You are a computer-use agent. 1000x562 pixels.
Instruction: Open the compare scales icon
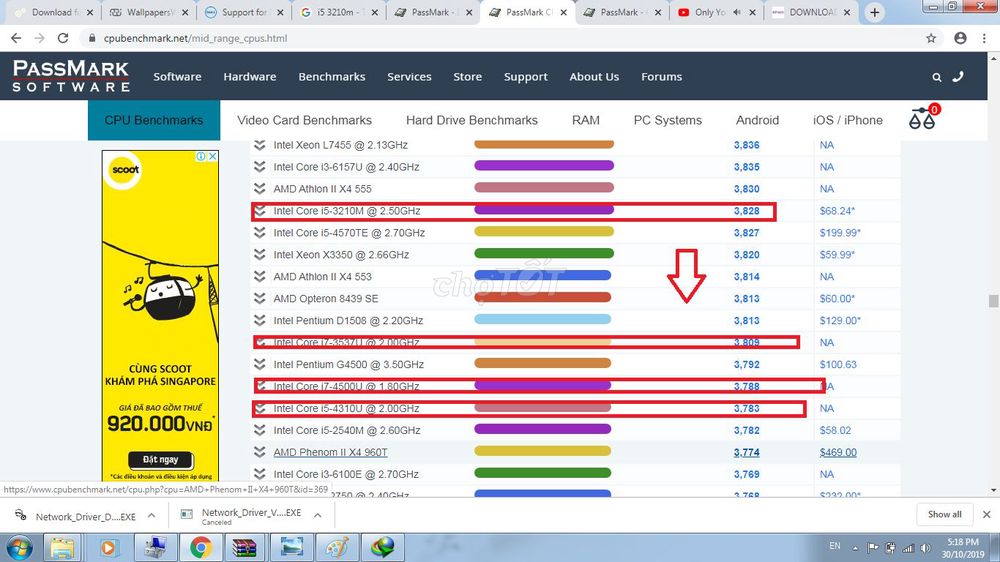click(x=923, y=117)
